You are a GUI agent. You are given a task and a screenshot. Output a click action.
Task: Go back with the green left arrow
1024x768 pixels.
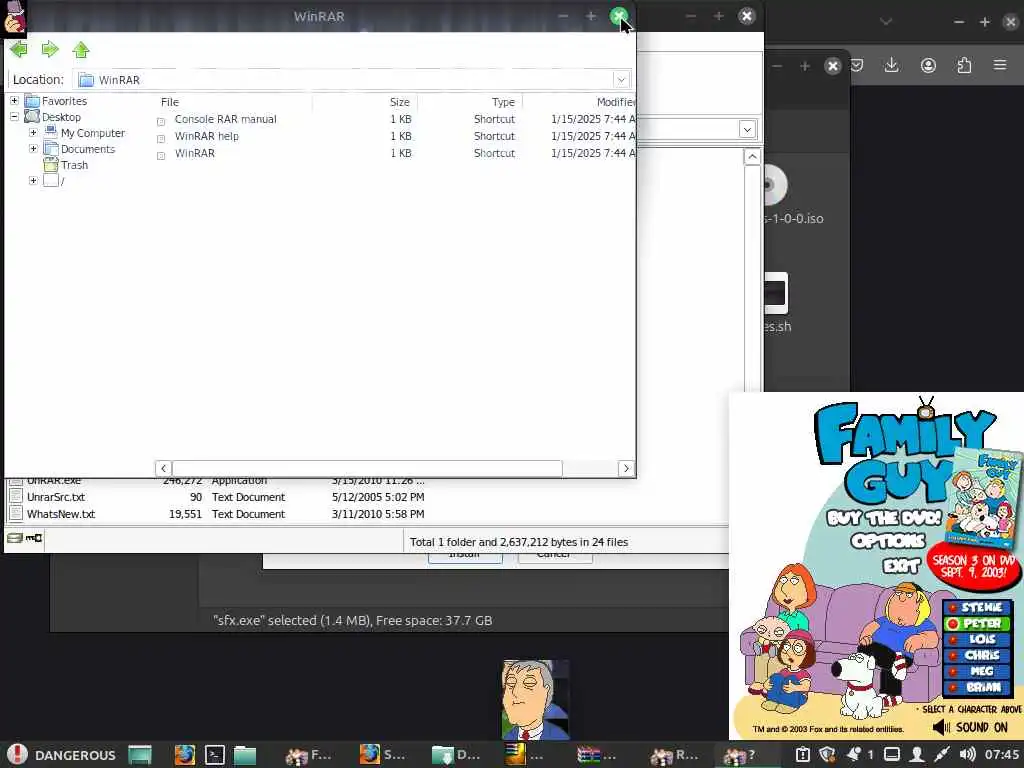pyautogui.click(x=18, y=49)
